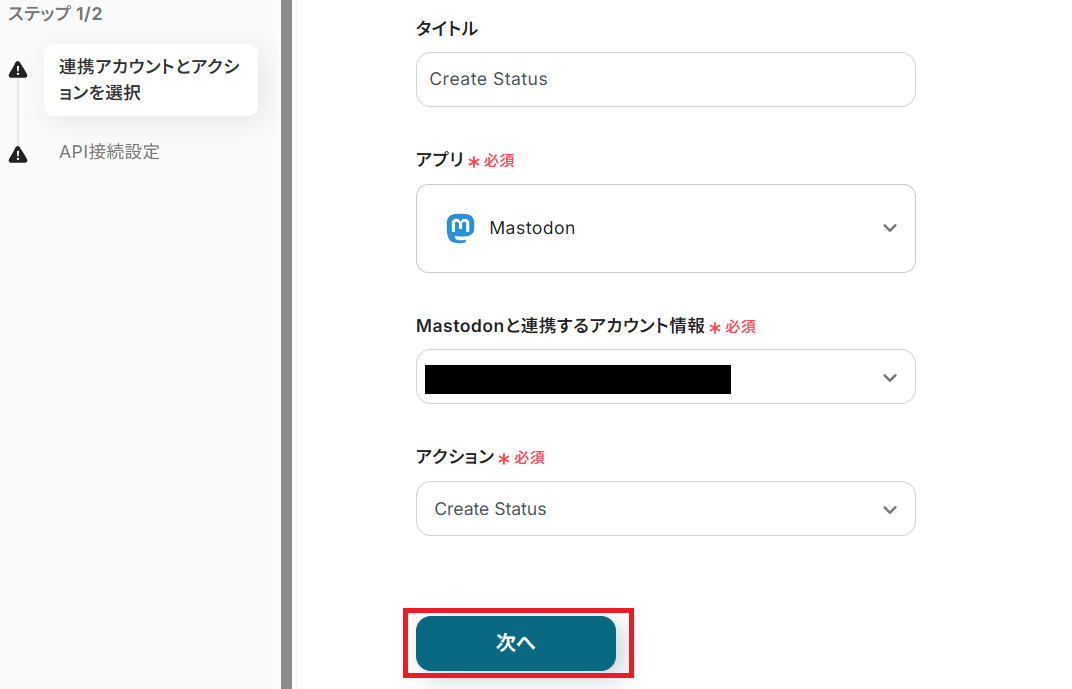Focus the タイトル input field
This screenshot has height=689, width=1072.
[665, 79]
